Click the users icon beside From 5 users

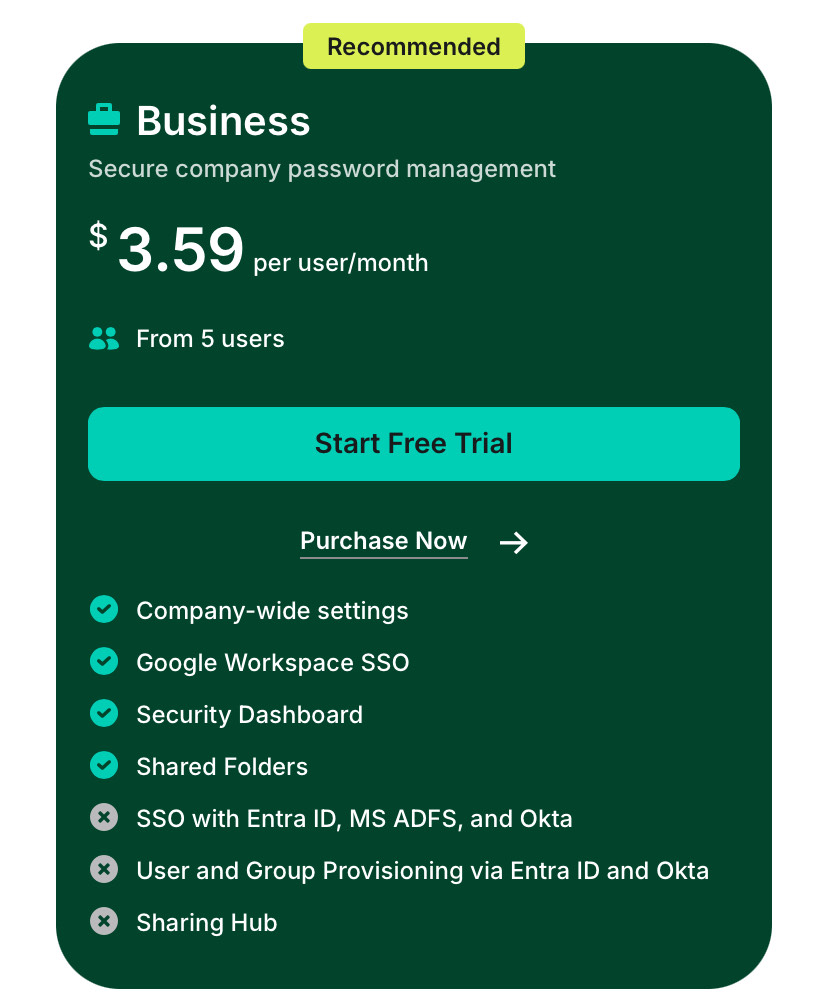point(104,339)
